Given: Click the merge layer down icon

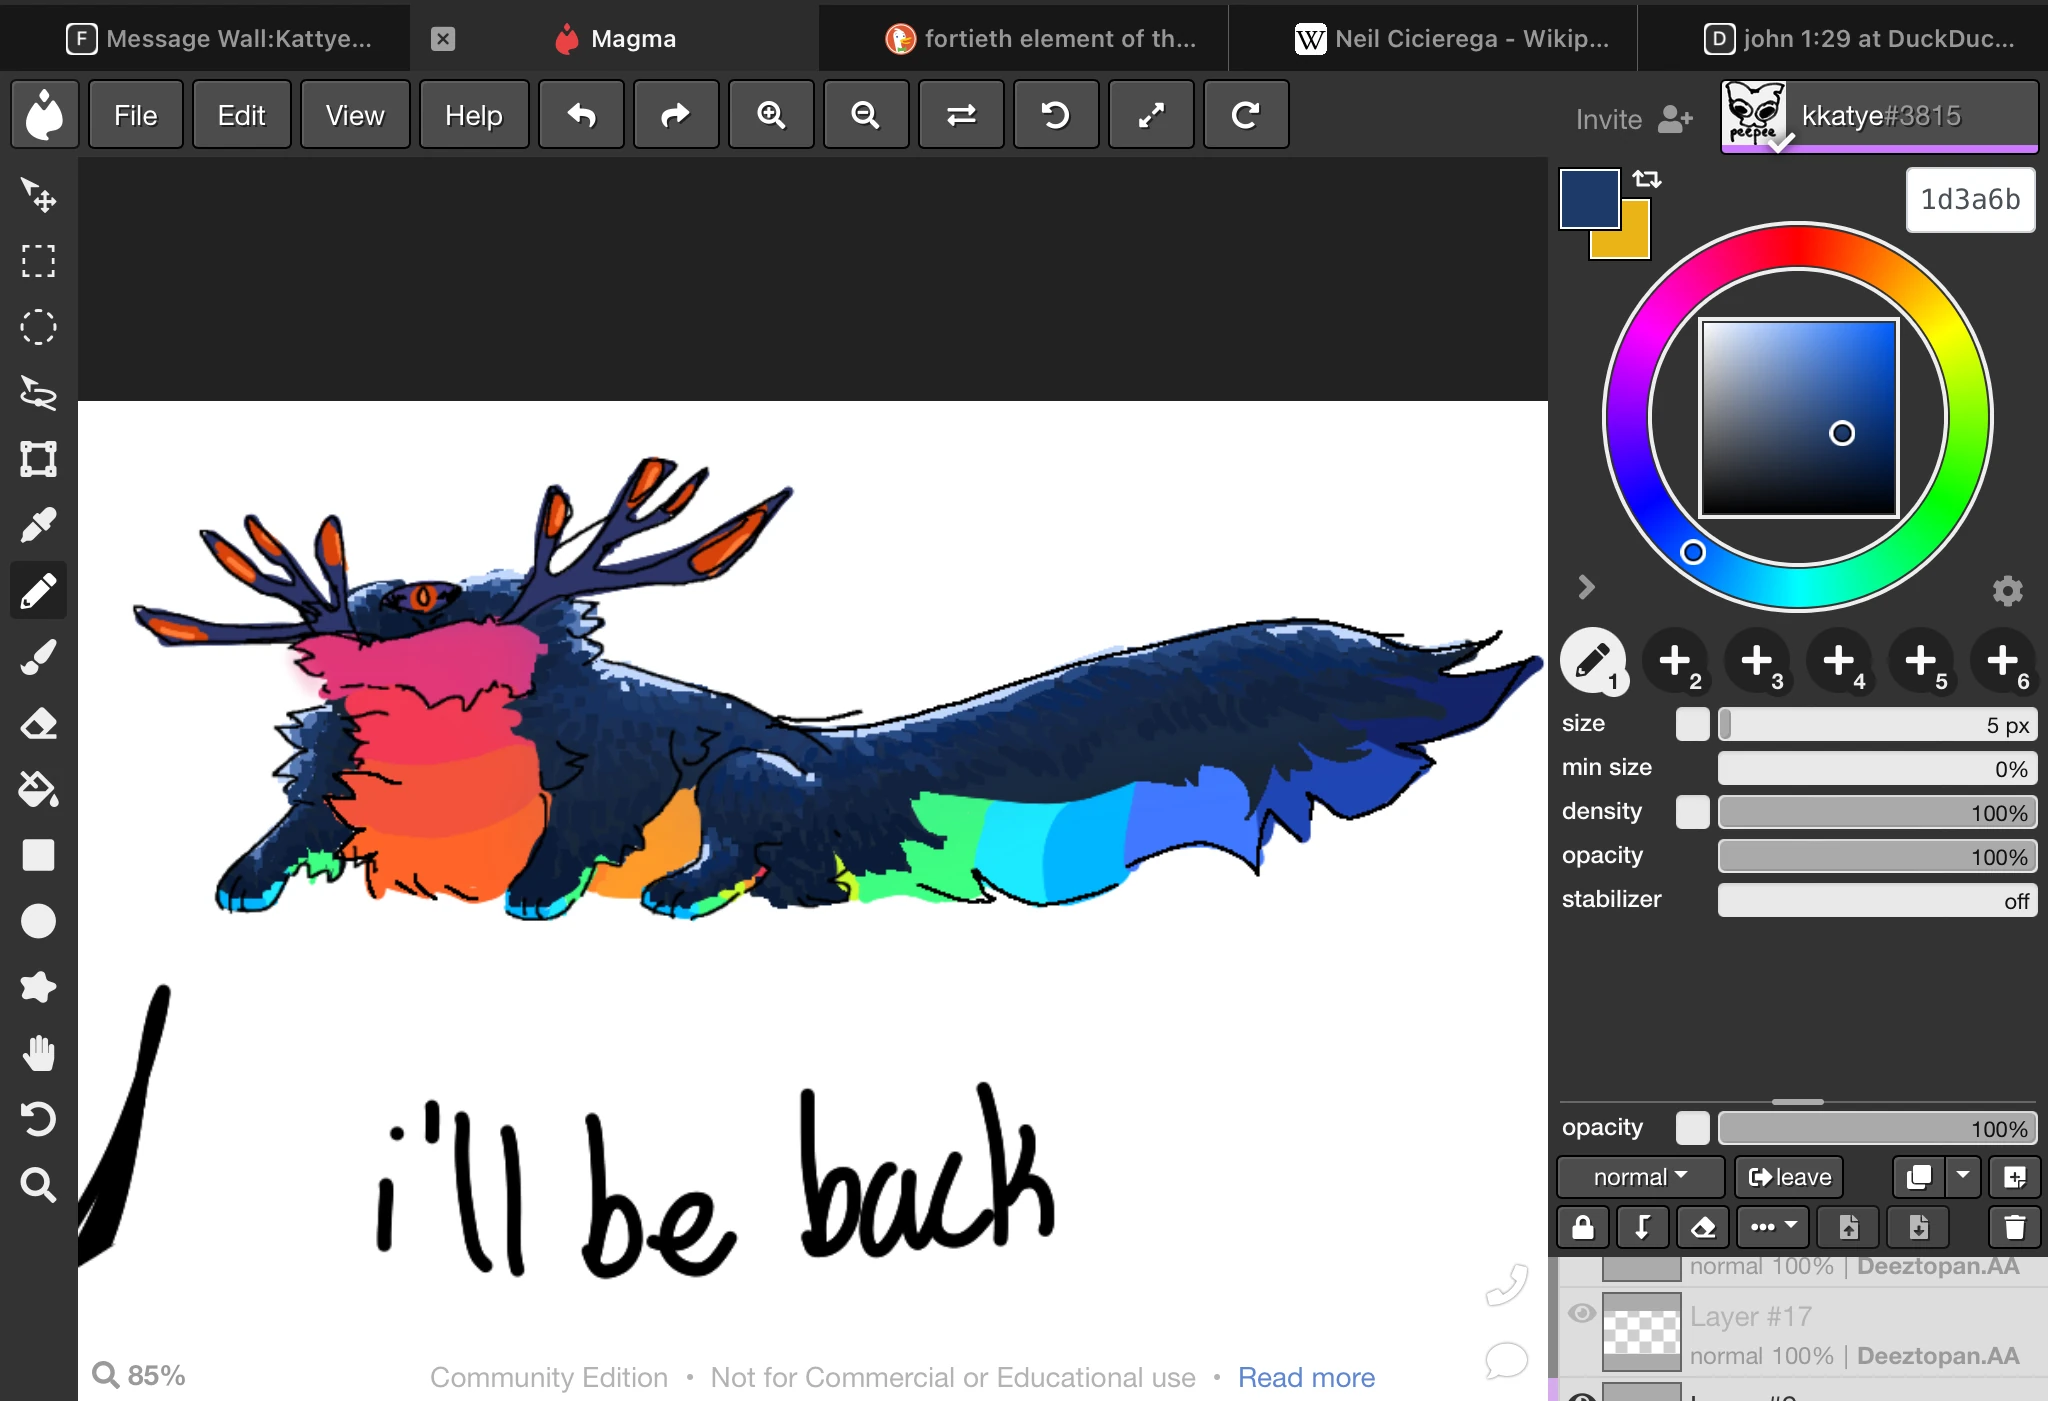Looking at the screenshot, I should pos(1643,1227).
